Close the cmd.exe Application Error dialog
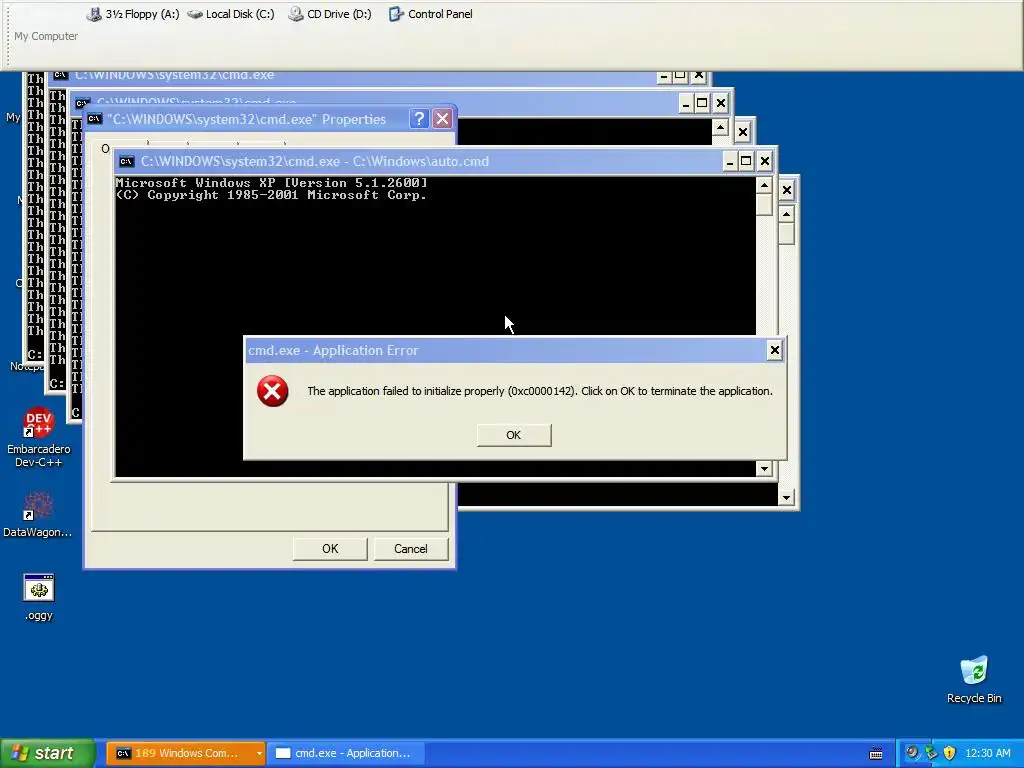Viewport: 1024px width, 768px height. tap(774, 351)
